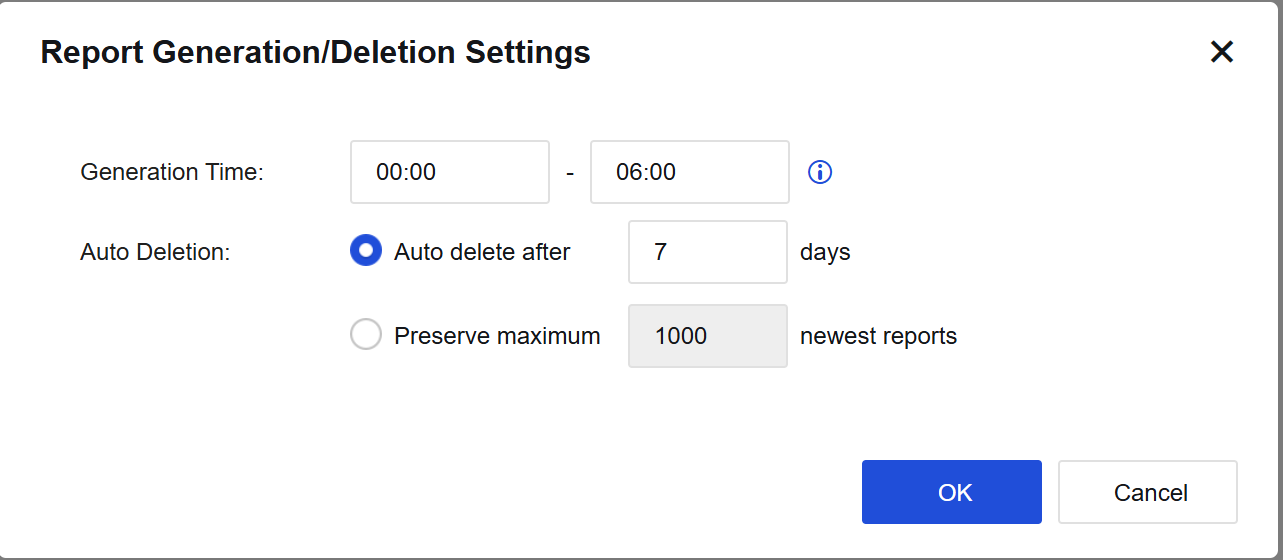Click the 00:00 start time field
1283x560 pixels.
coord(450,172)
